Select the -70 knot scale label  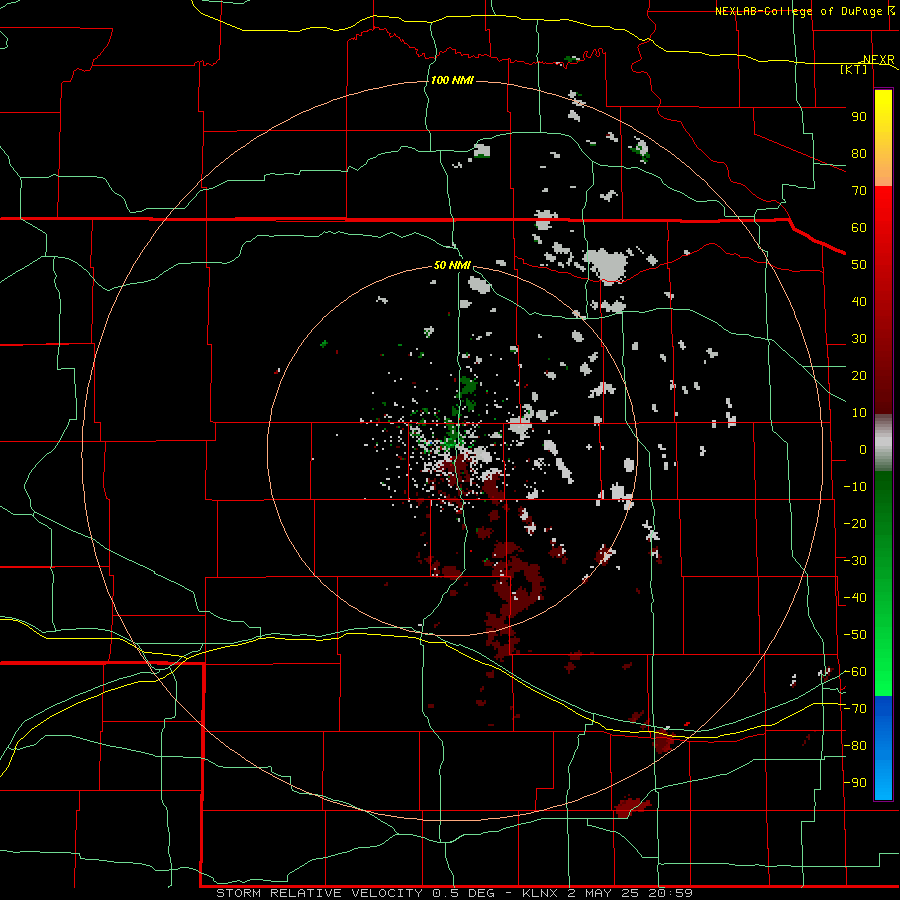click(855, 709)
